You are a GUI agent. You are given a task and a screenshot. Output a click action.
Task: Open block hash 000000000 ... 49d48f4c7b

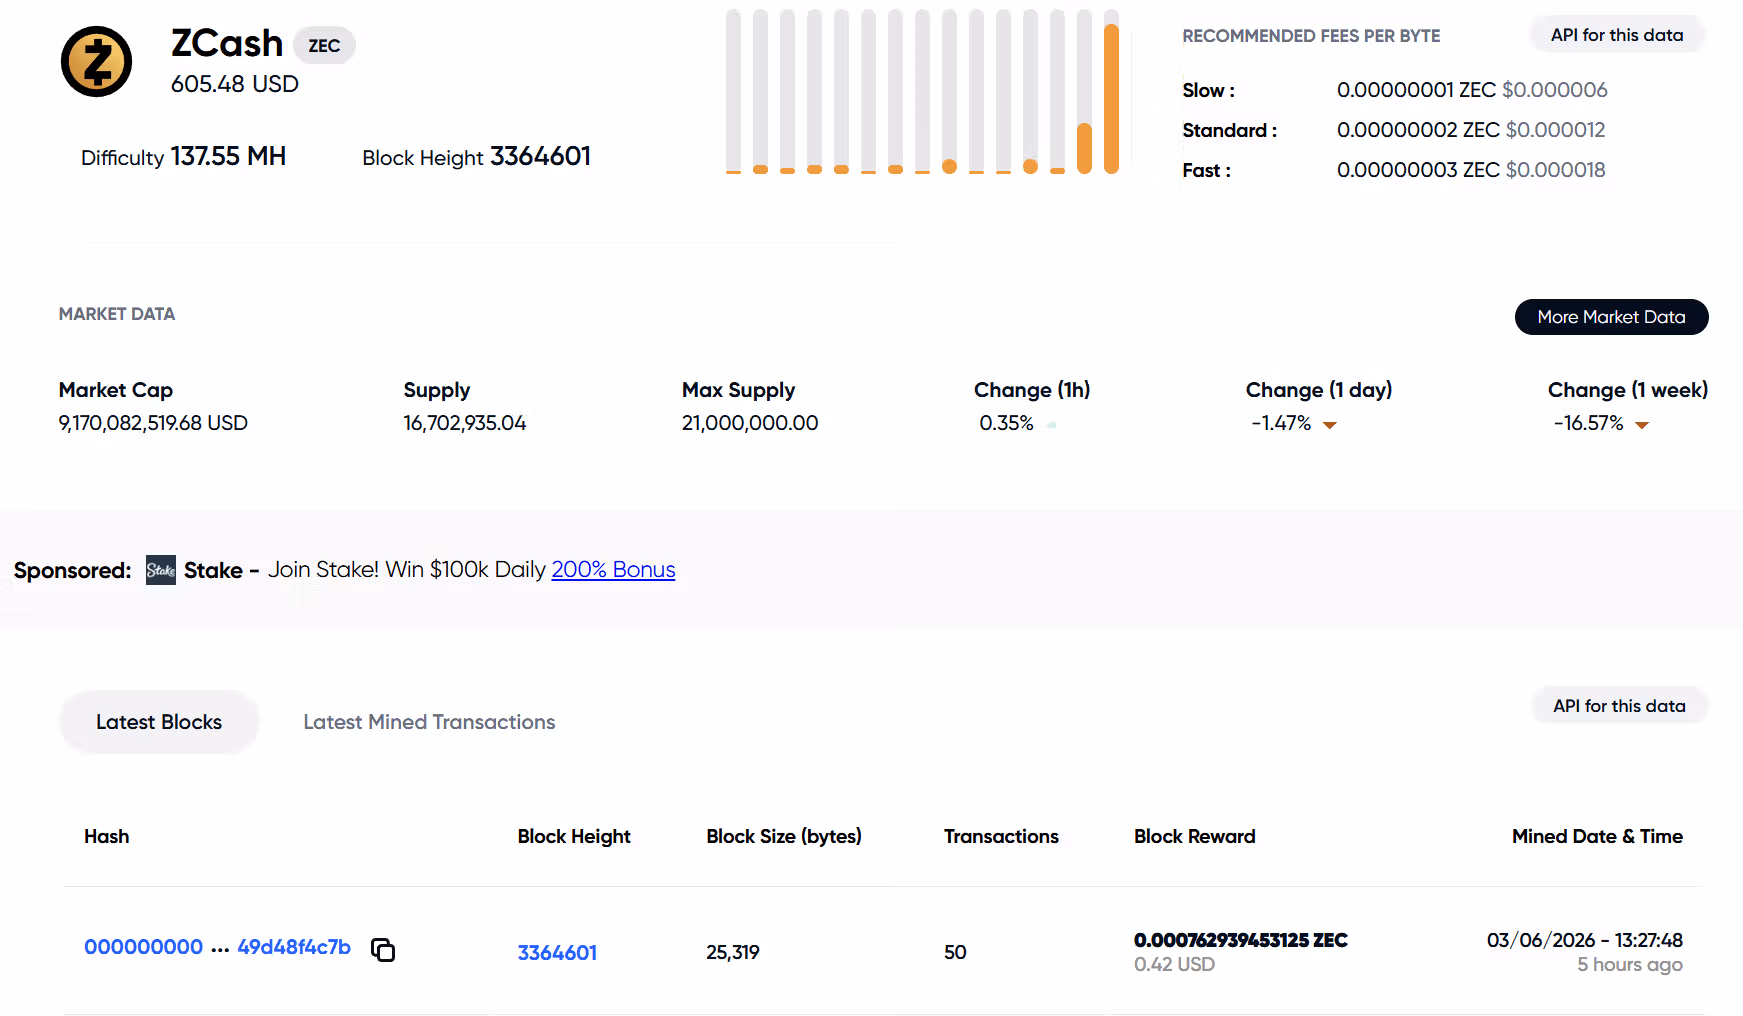coord(217,947)
